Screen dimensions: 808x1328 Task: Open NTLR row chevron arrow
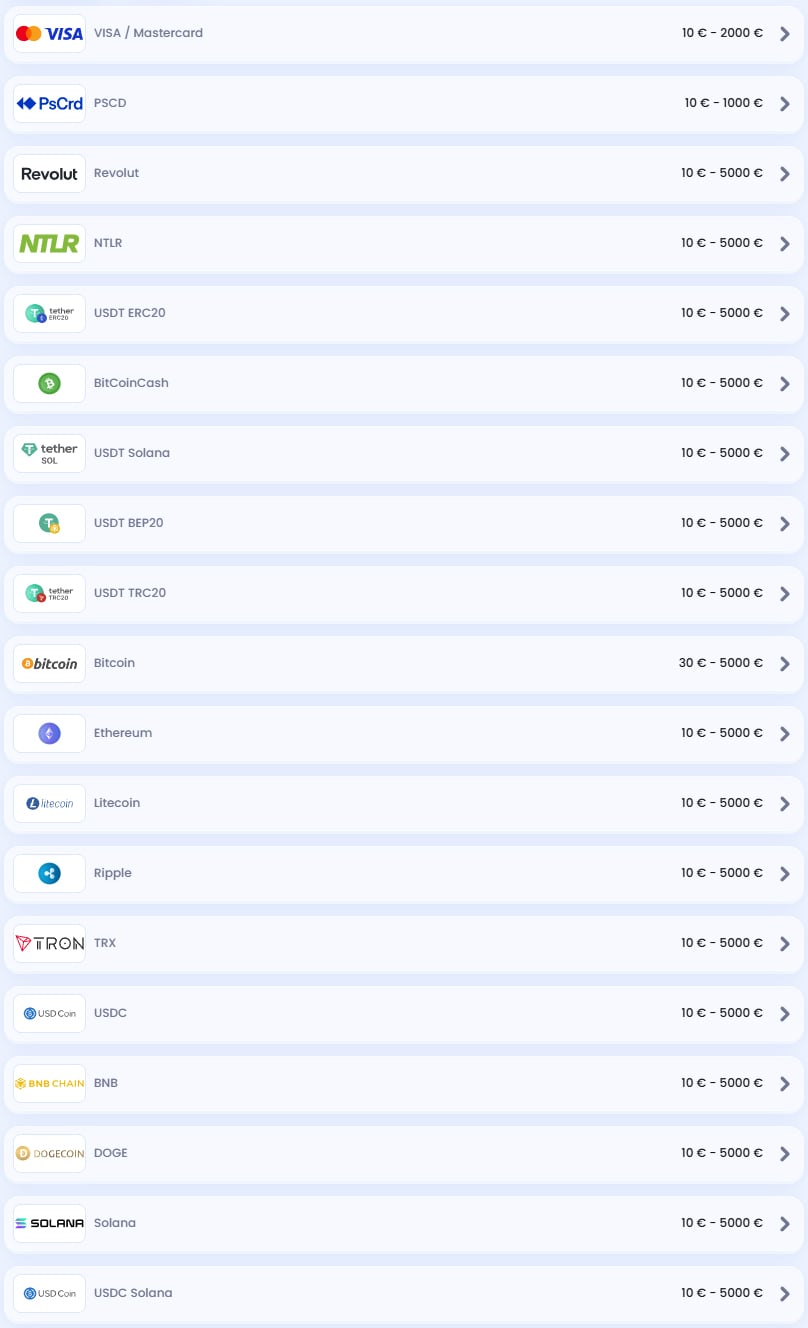pos(785,244)
